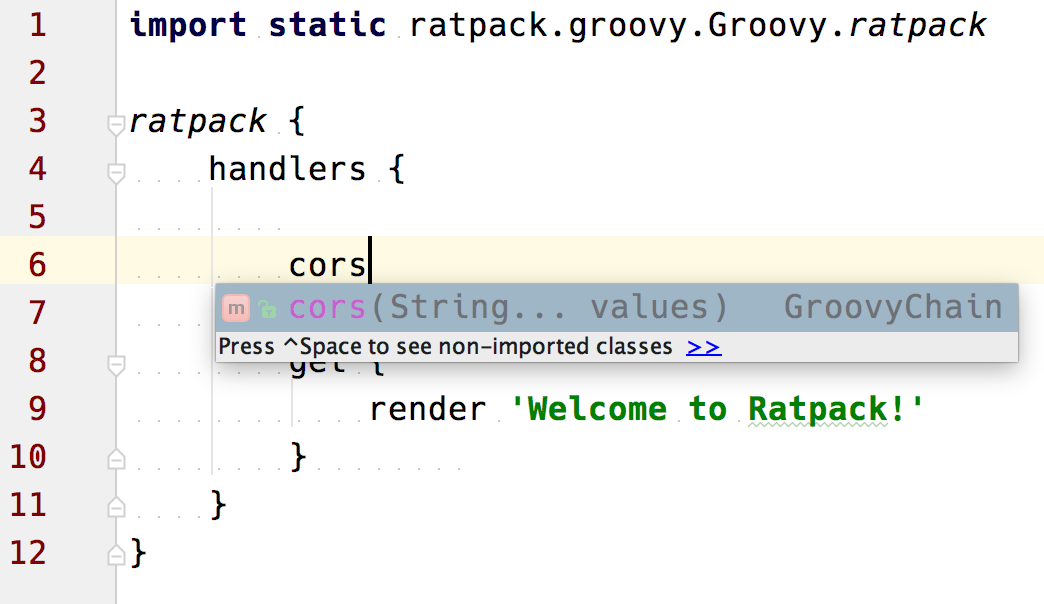Click the hint 'Press ^Space to see non-imported classes'
Screen dimensions: 1044x604
(x=445, y=347)
